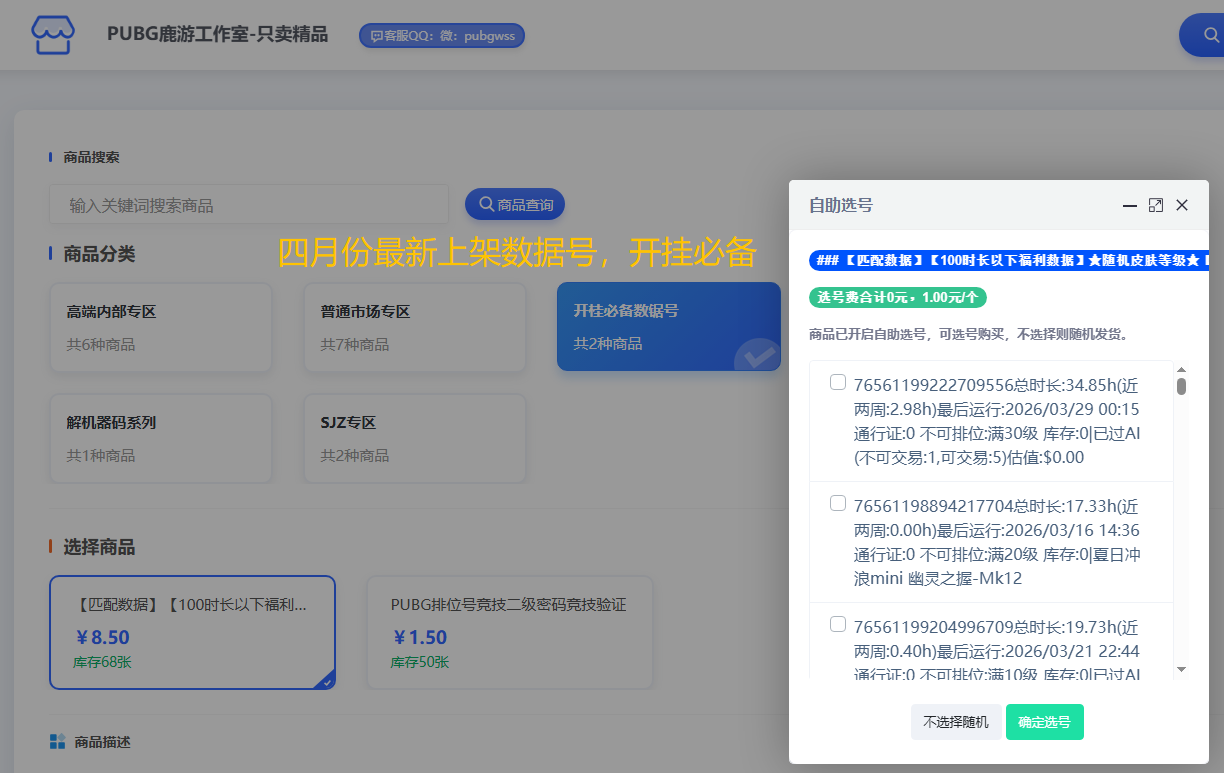Check the account ending in 217704
The width and height of the screenshot is (1224, 773).
click(838, 503)
